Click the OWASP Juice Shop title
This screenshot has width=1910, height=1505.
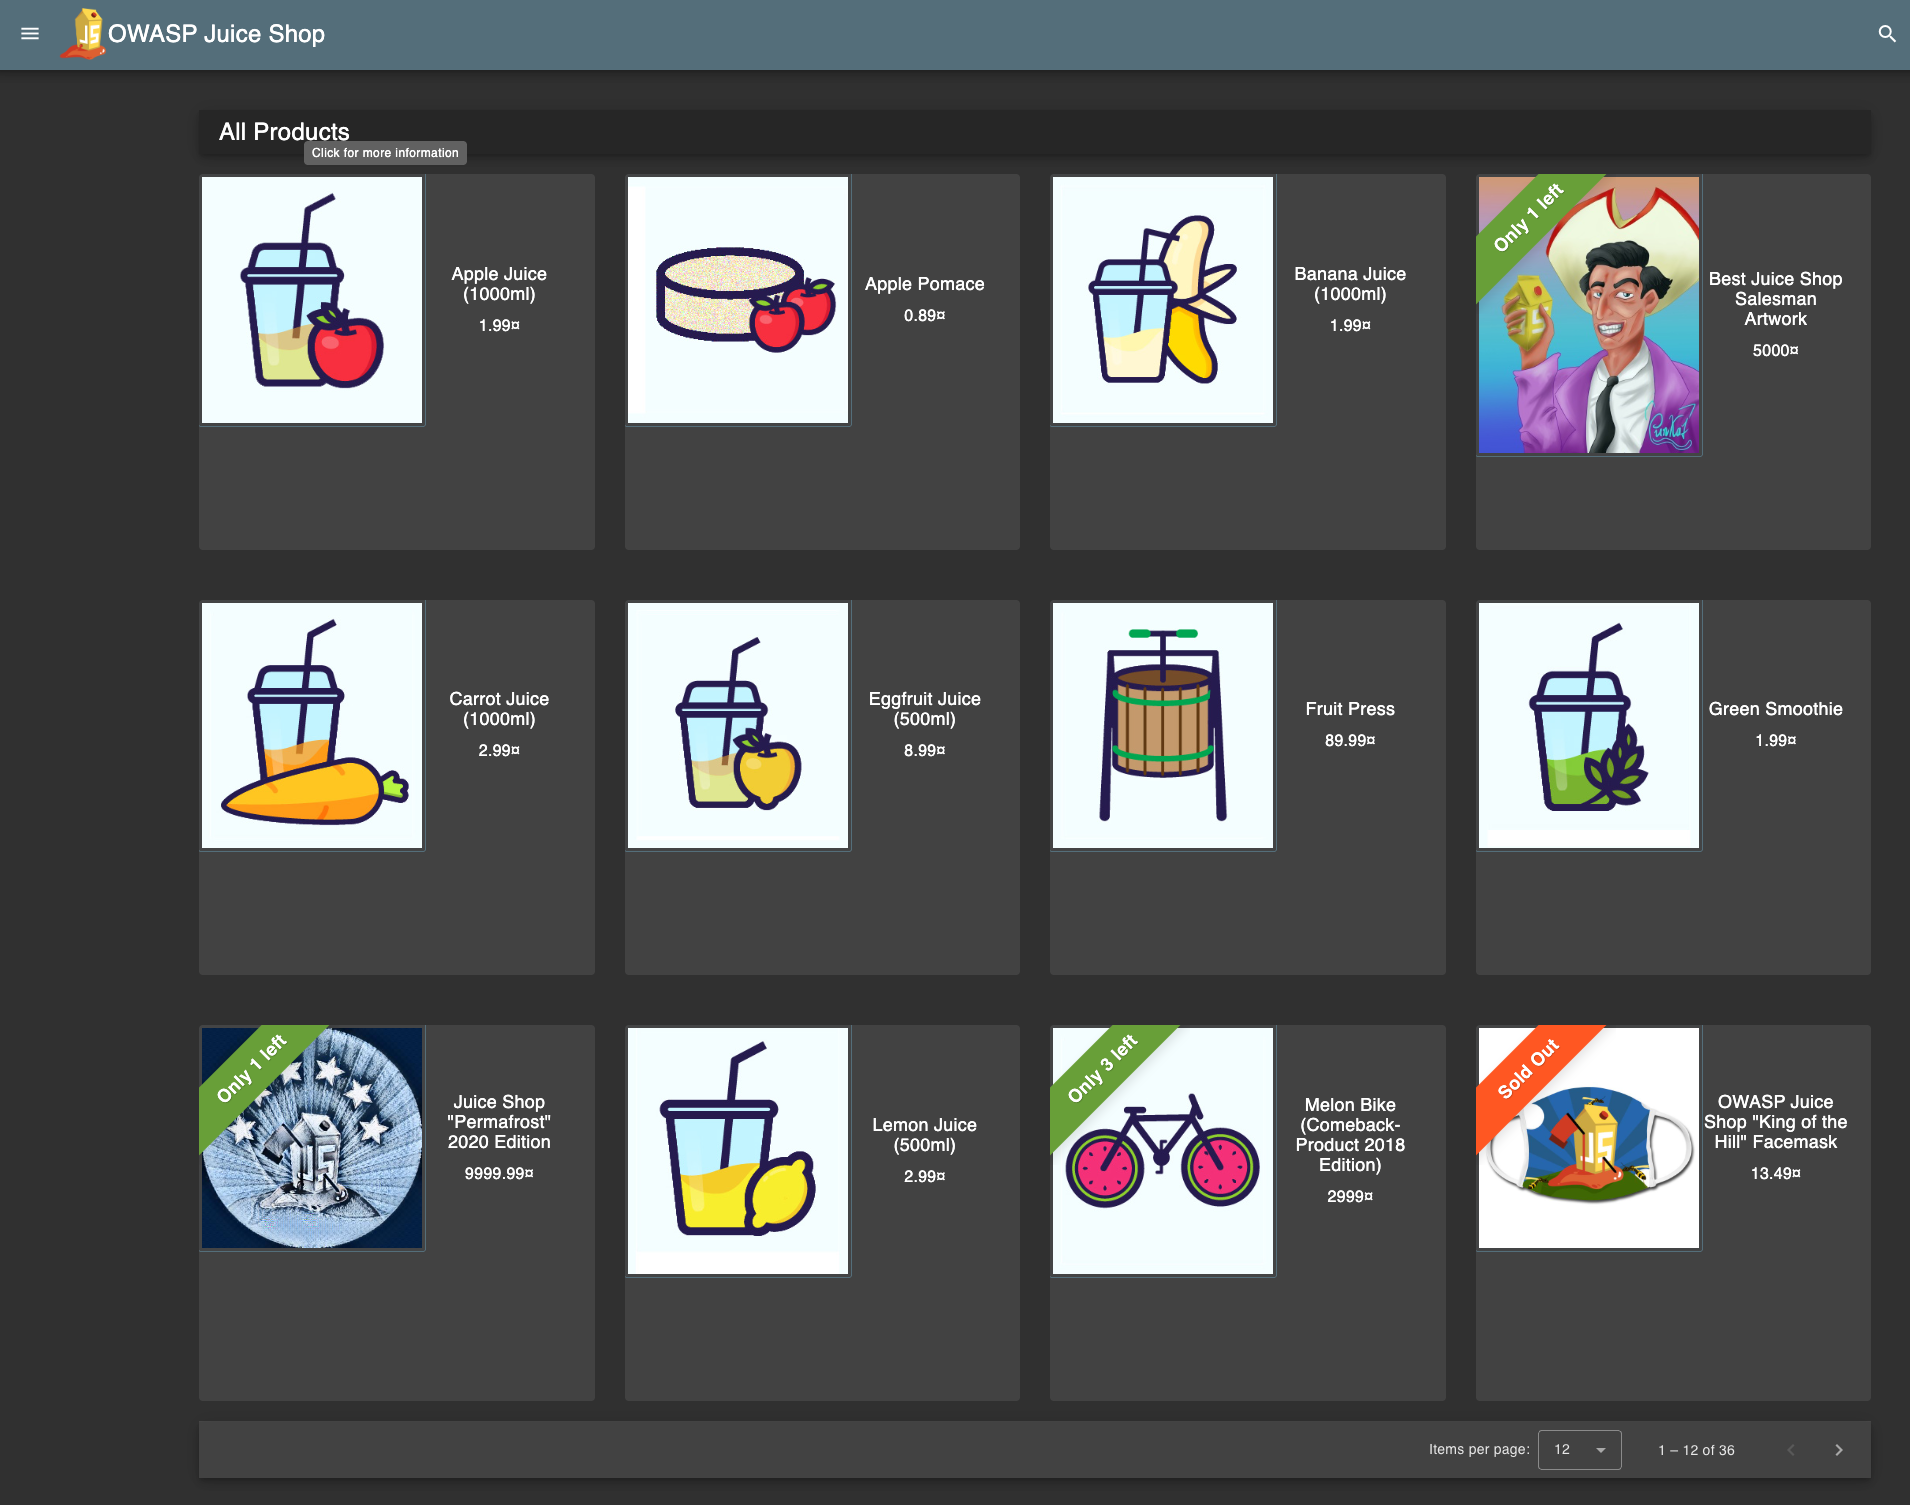pyautogui.click(x=216, y=34)
